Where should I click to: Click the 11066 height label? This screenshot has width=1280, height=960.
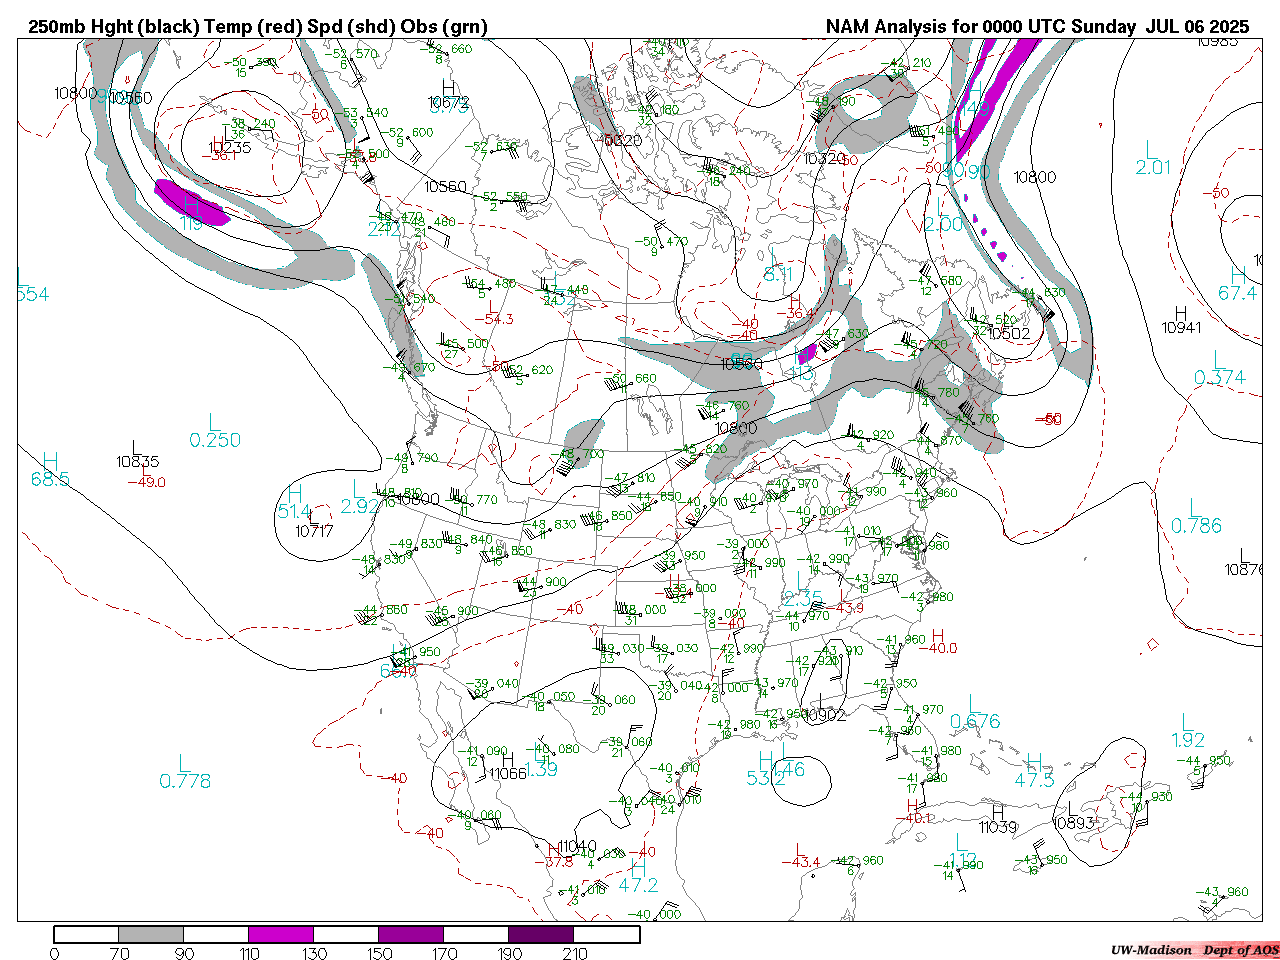[x=507, y=773]
